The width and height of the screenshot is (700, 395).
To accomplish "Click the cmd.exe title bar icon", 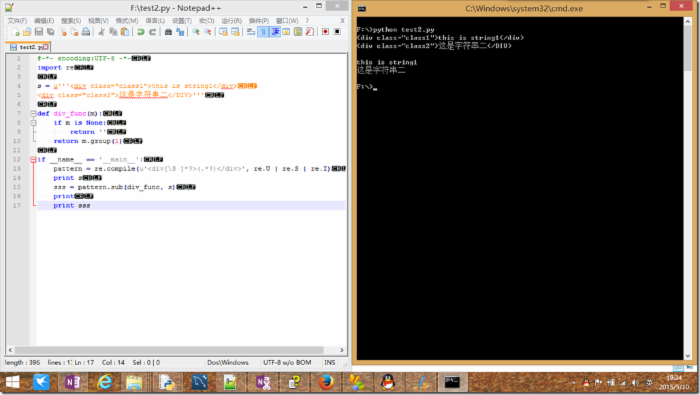I will [362, 8].
